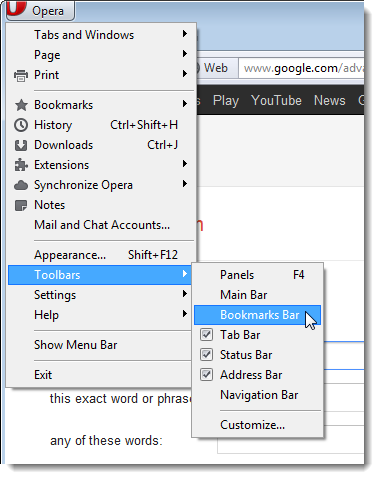Click the cloud icon beside Synchronize Opera
Image resolution: width=379 pixels, height=479 pixels.
tap(21, 185)
